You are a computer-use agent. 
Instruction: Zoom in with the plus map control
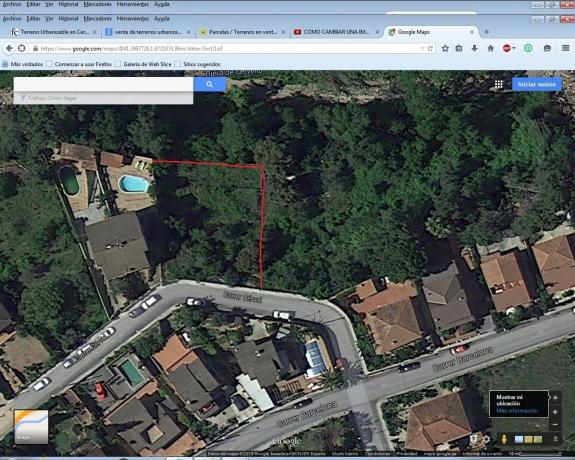click(x=555, y=412)
